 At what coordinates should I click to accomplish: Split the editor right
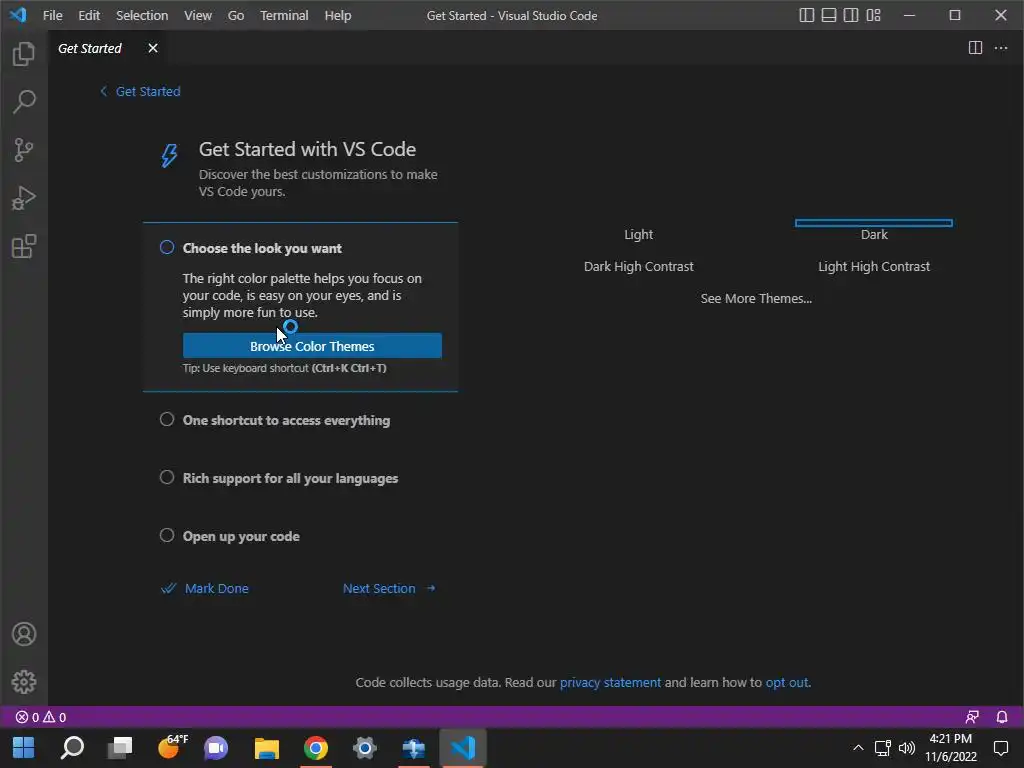975,48
